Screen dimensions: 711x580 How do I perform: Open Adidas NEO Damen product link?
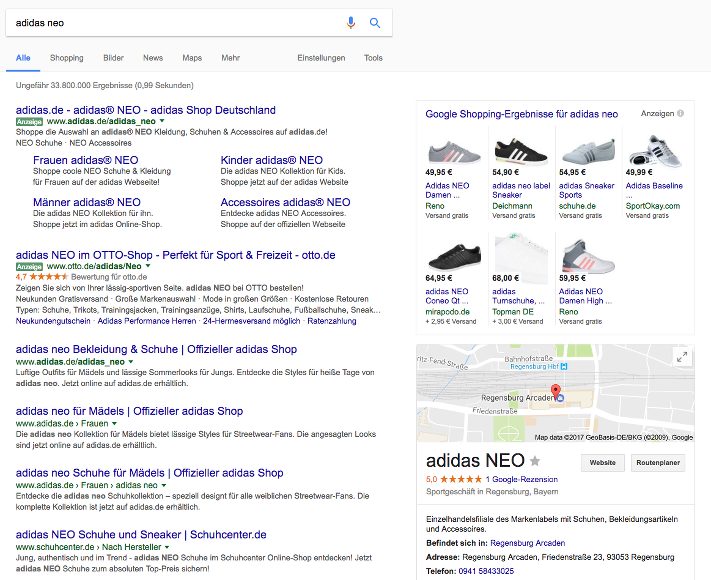[x=447, y=190]
